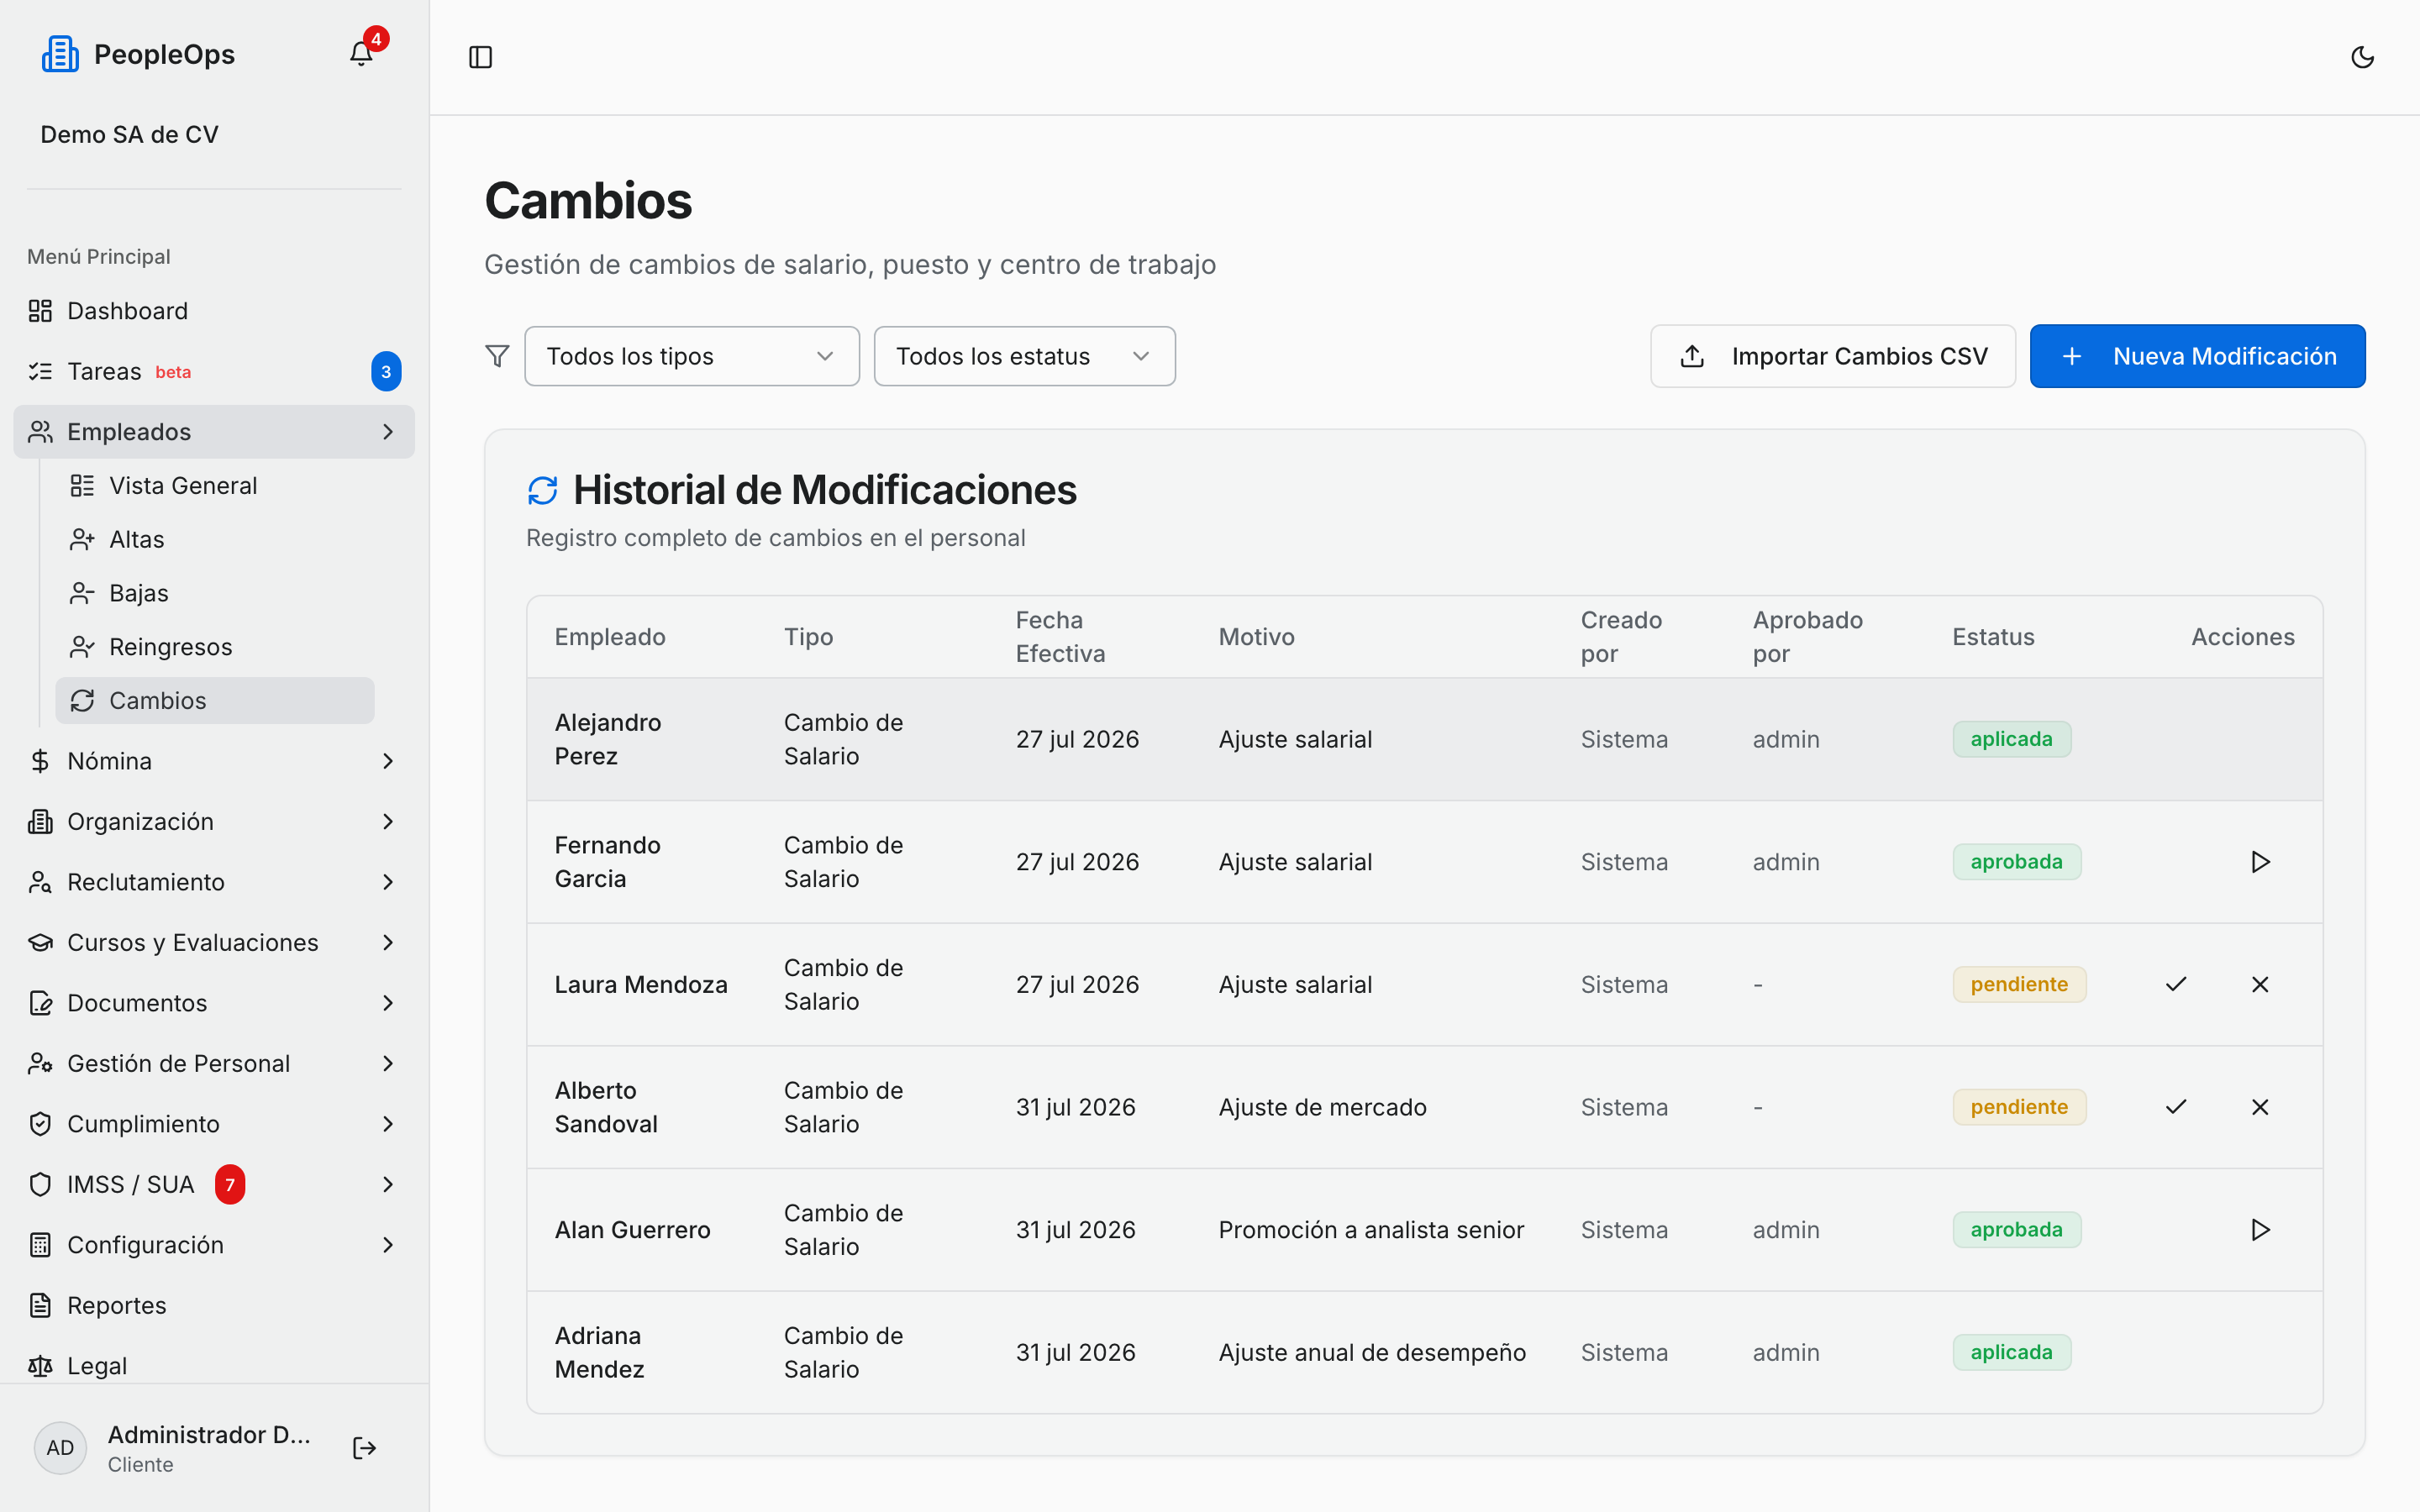Click Importar Cambios CSV button
The width and height of the screenshot is (2420, 1512).
(1832, 356)
